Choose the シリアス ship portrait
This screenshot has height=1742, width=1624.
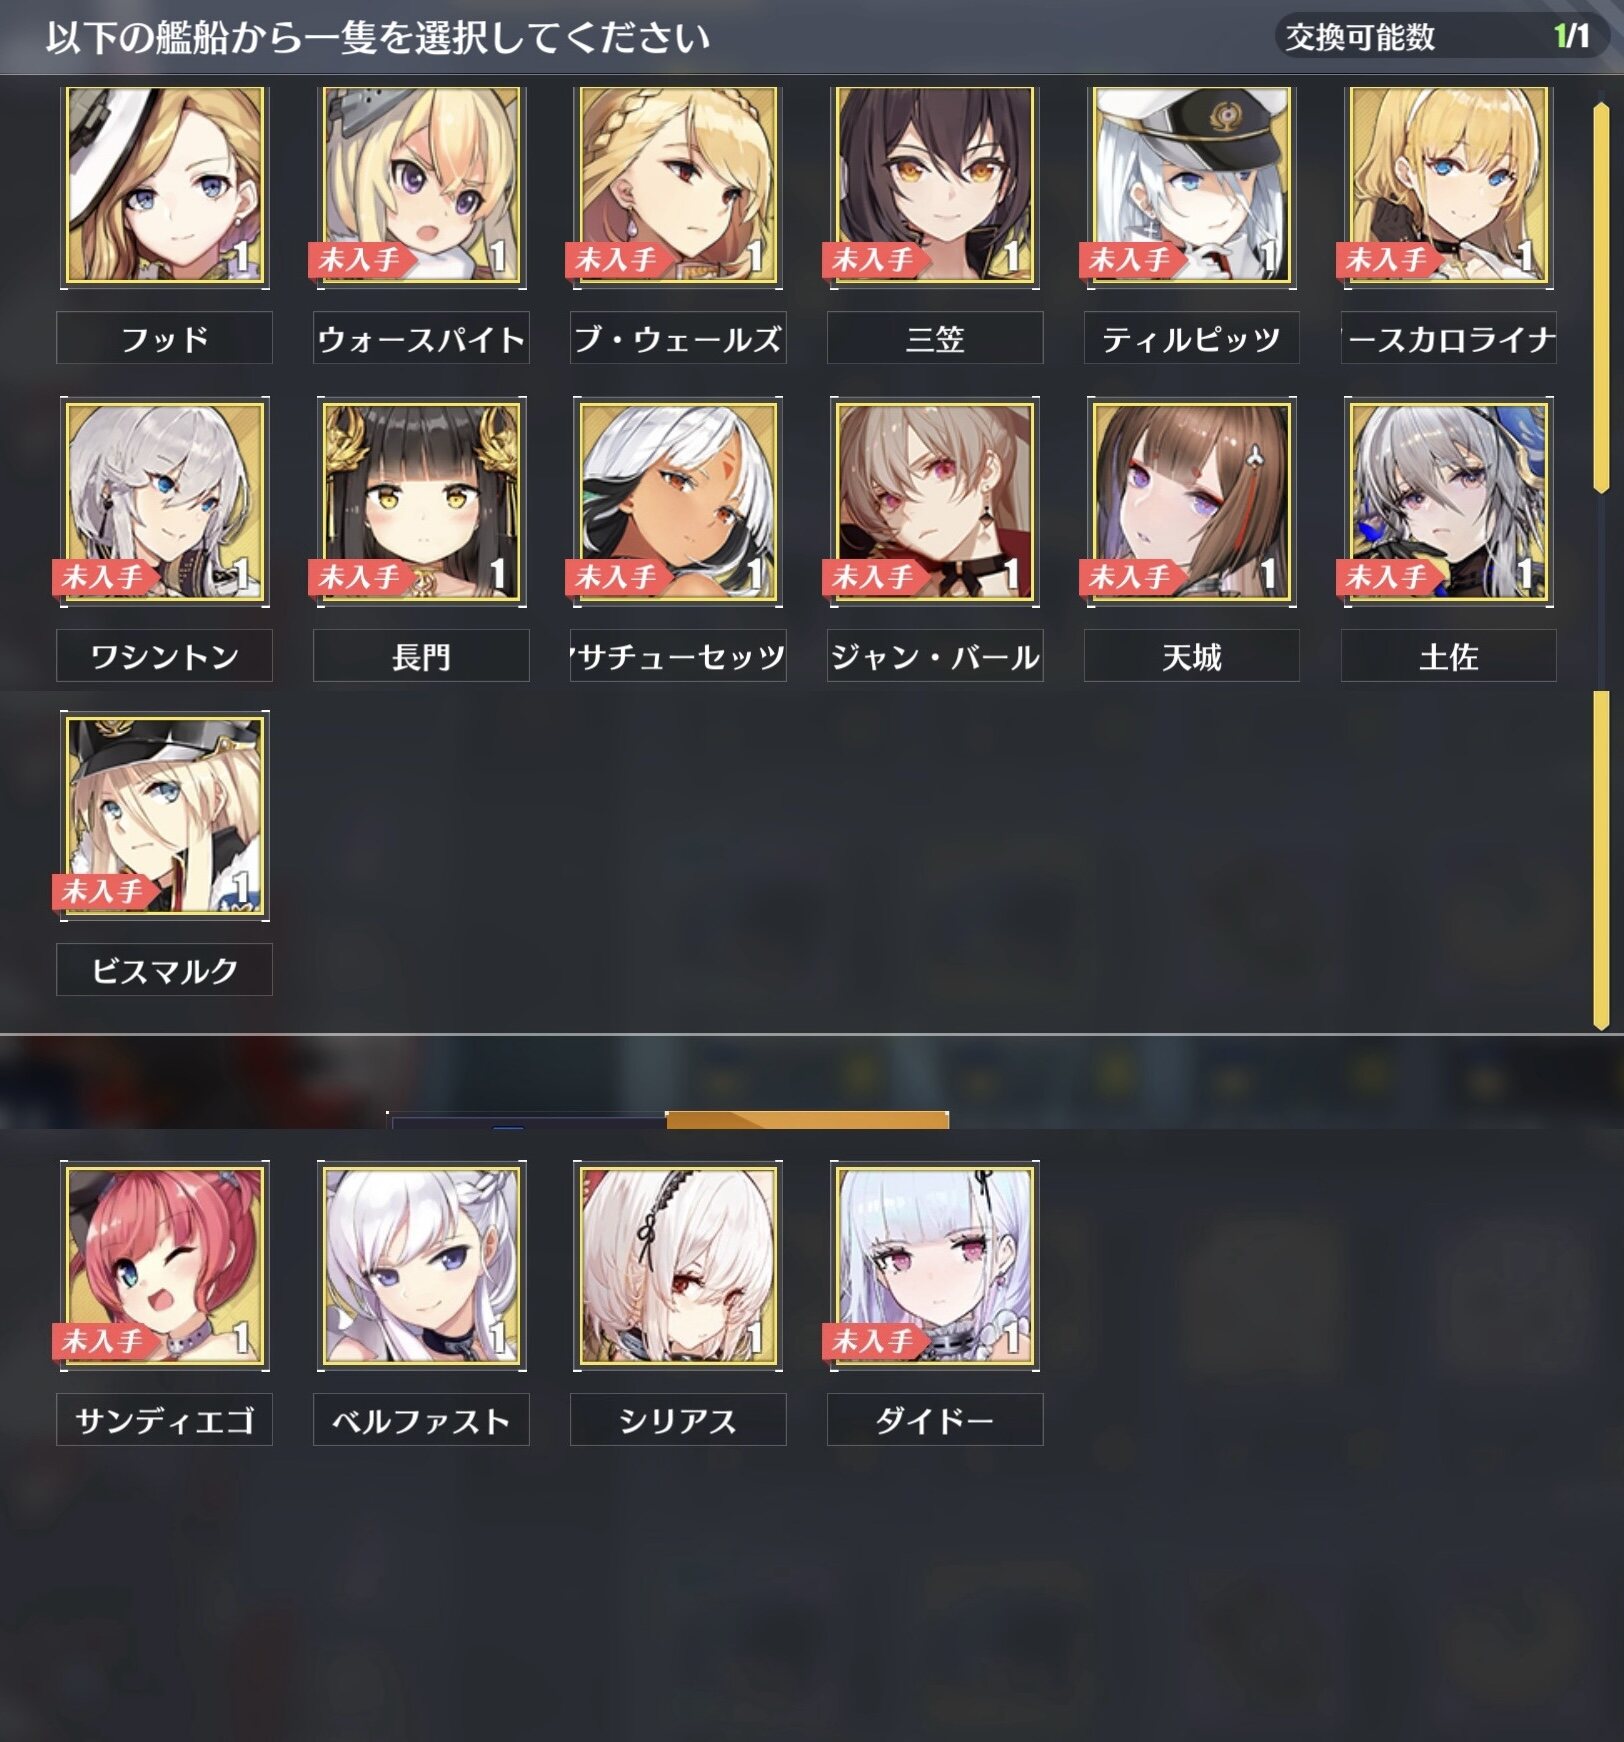(678, 1266)
